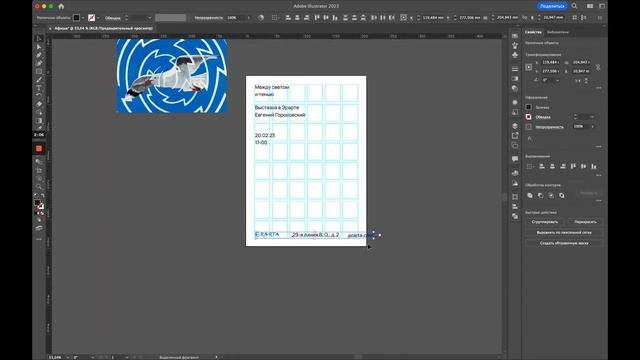Click Unite in the pathfinder section
This screenshot has width=640, height=360.
(529, 196)
